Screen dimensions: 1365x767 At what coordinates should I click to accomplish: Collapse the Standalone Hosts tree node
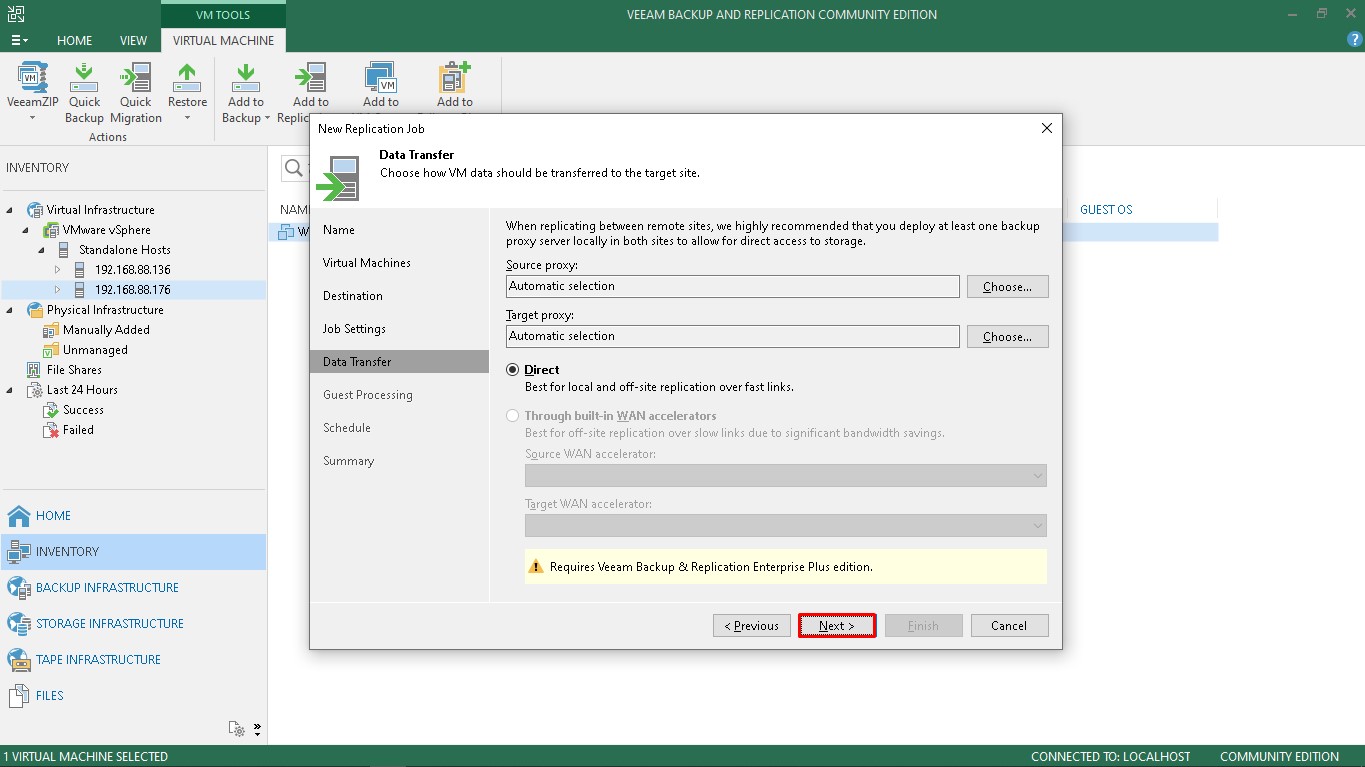pos(43,250)
